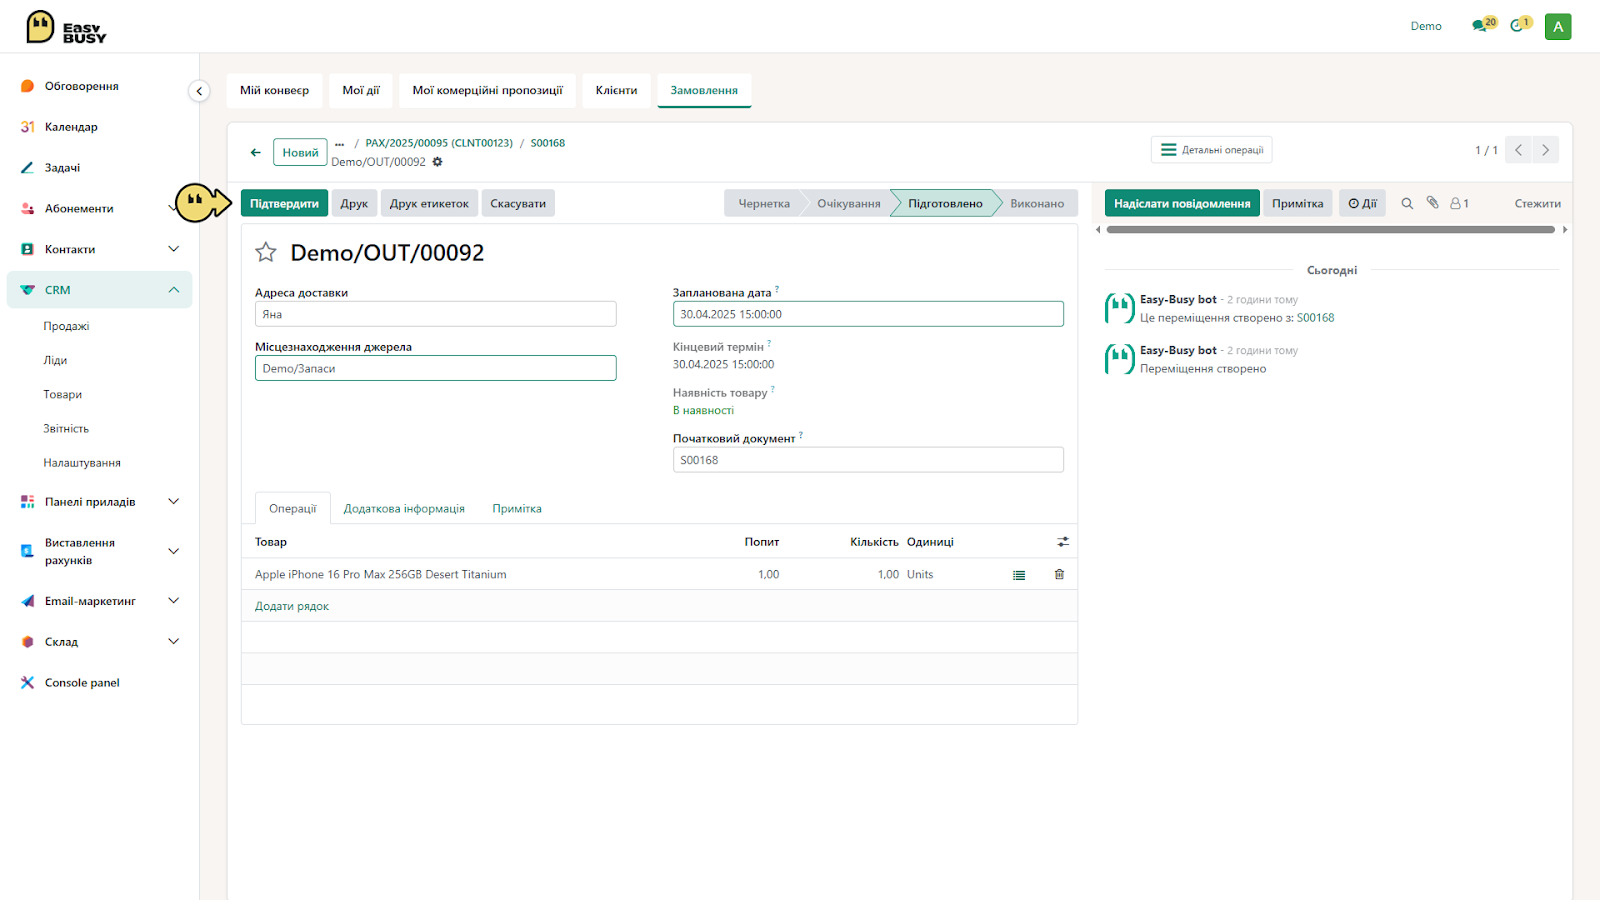Open the Клієнти top tab
Screen dimensions: 1600x900
[x=616, y=90]
